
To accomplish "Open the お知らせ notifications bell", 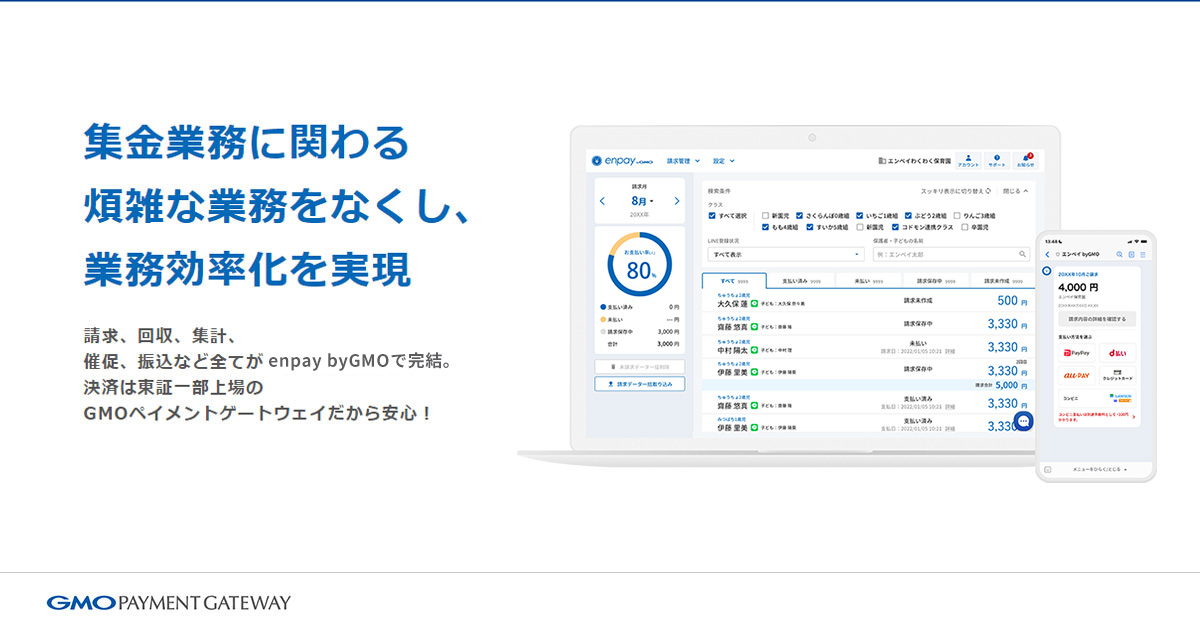I will [1025, 160].
